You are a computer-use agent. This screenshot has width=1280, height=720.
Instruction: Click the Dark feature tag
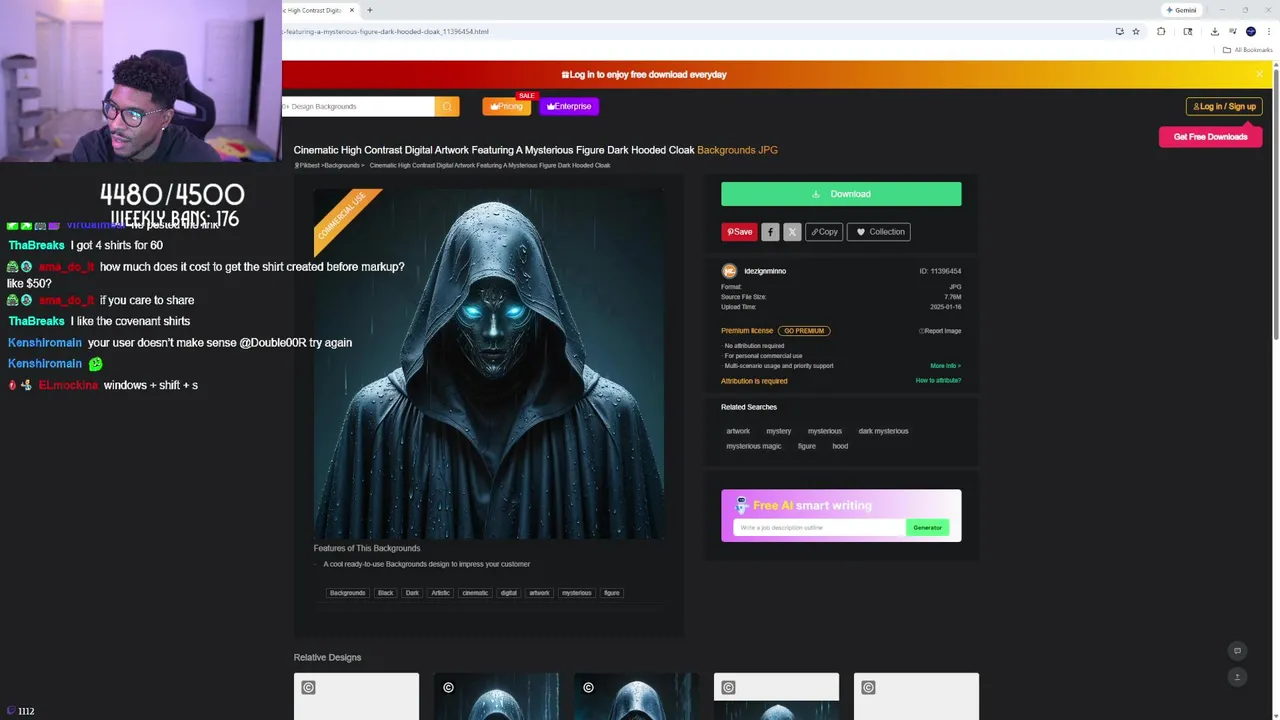click(x=412, y=593)
